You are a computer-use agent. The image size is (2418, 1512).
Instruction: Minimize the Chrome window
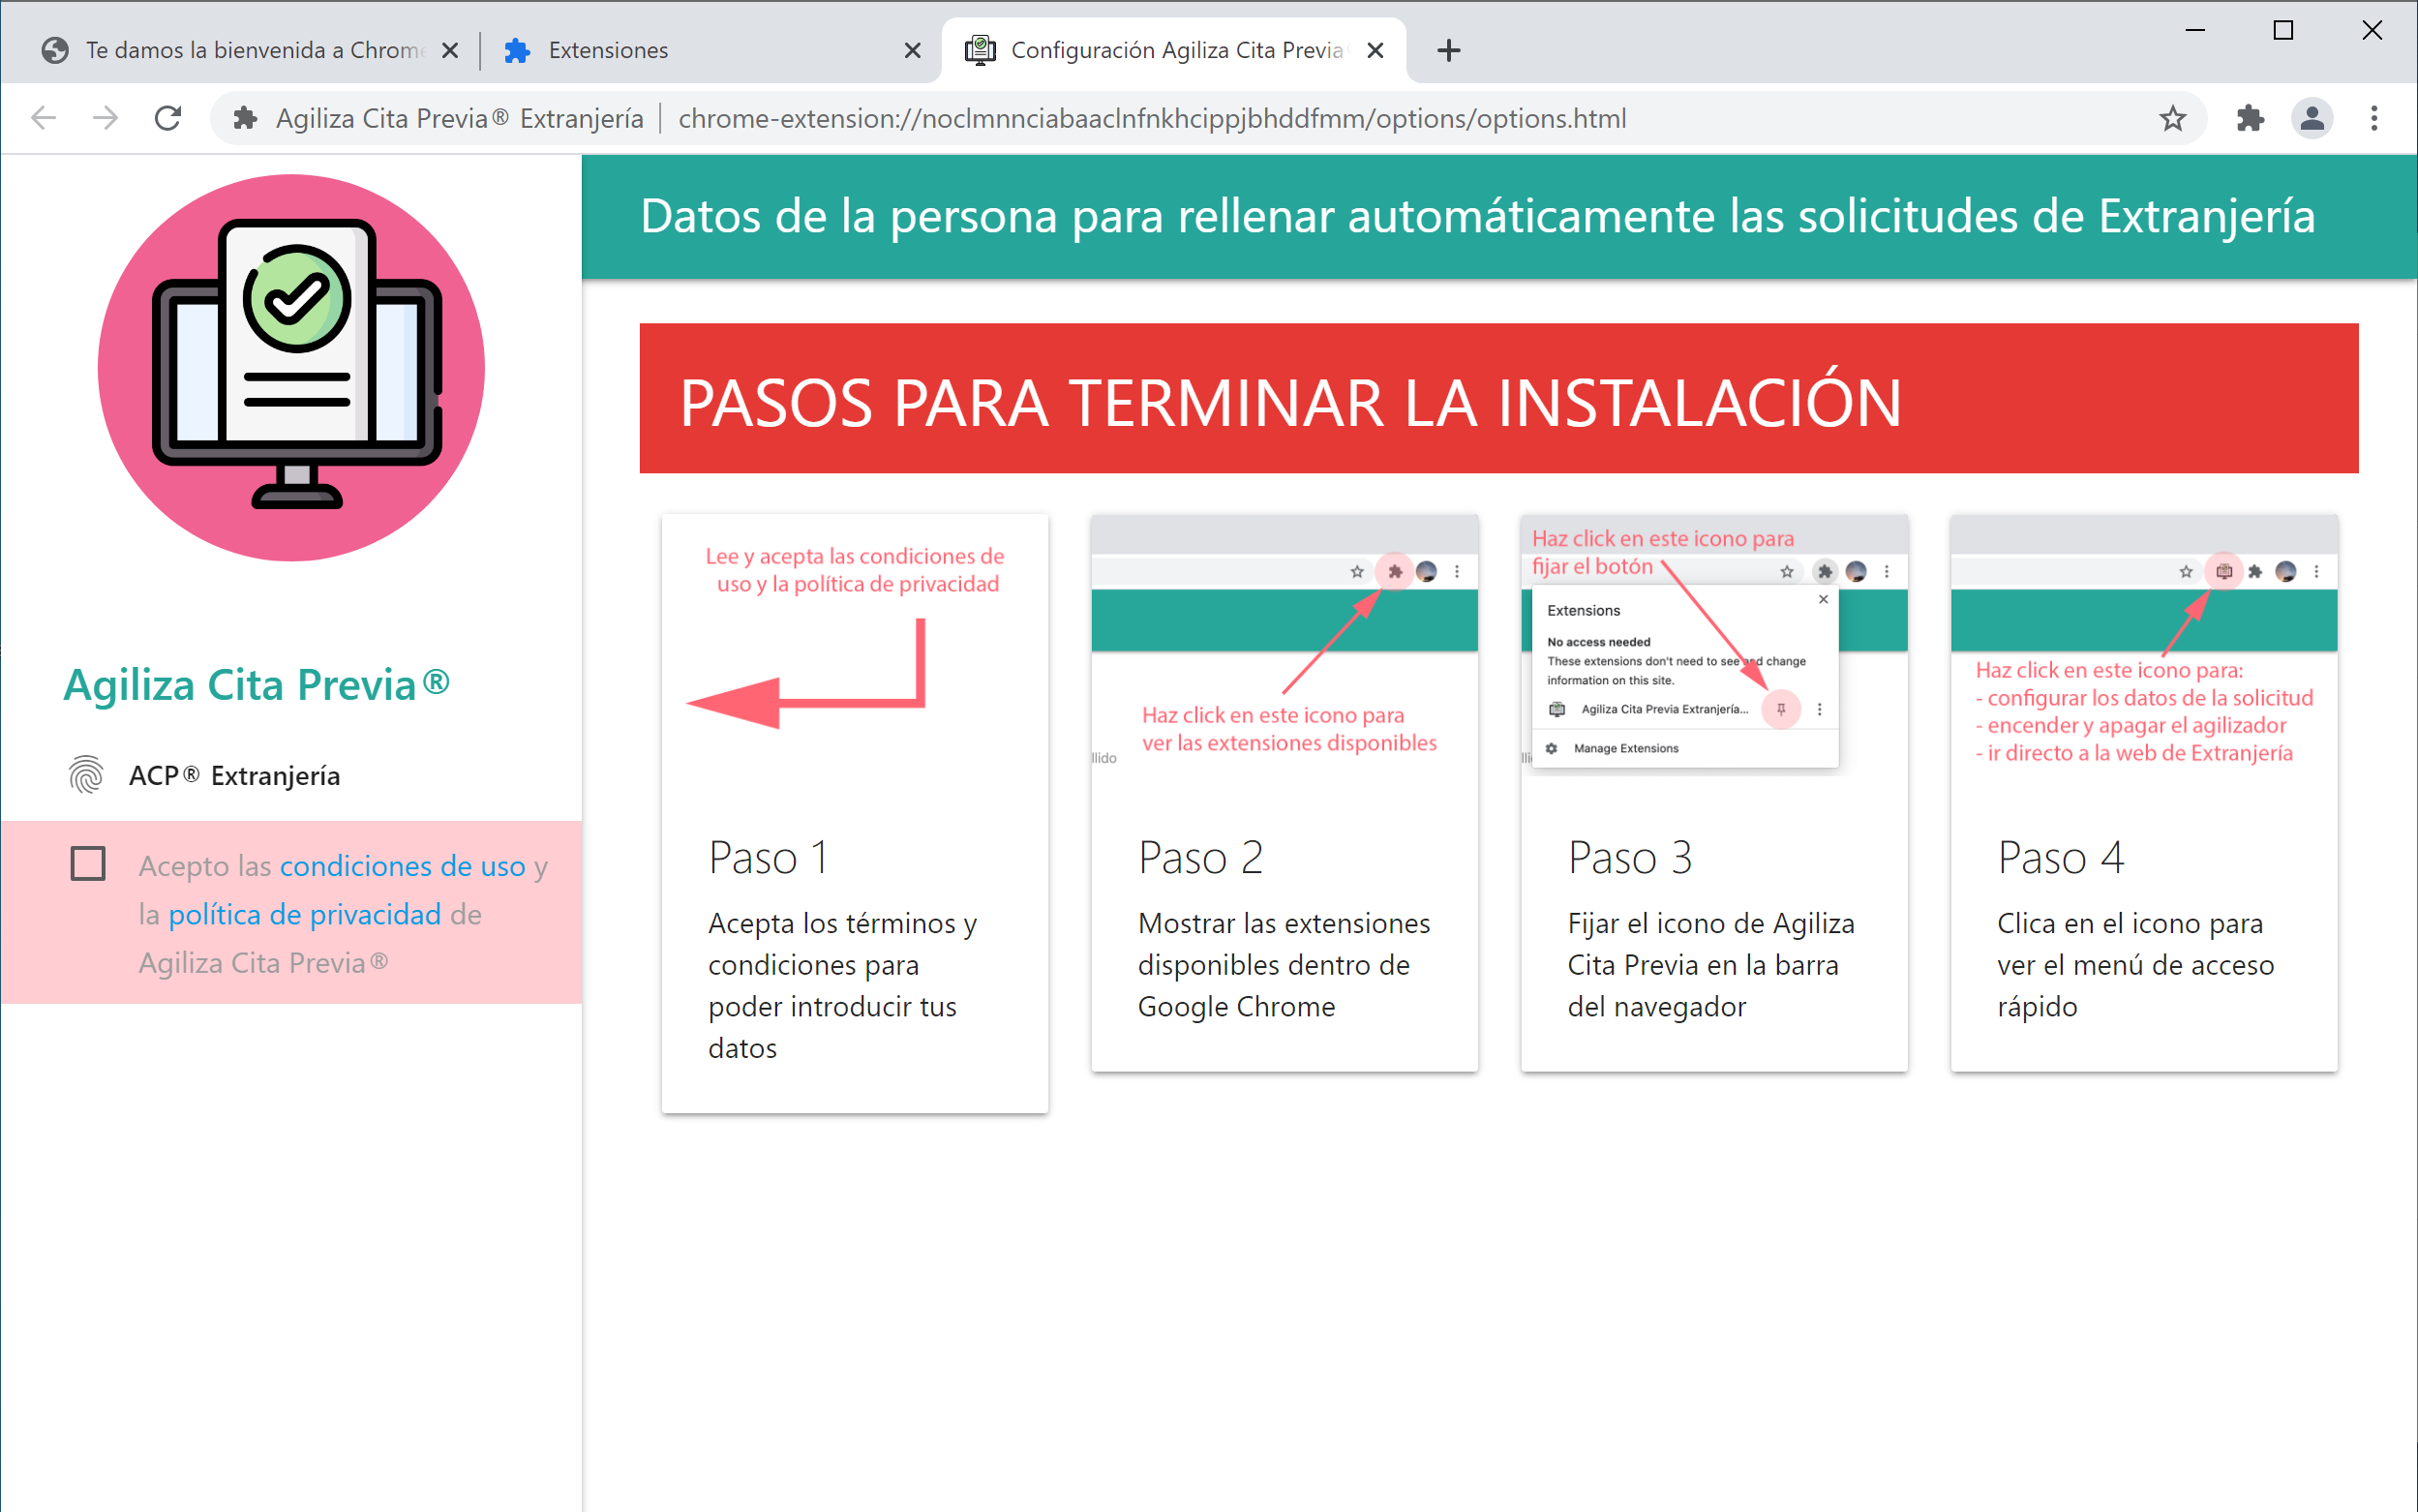point(2195,31)
